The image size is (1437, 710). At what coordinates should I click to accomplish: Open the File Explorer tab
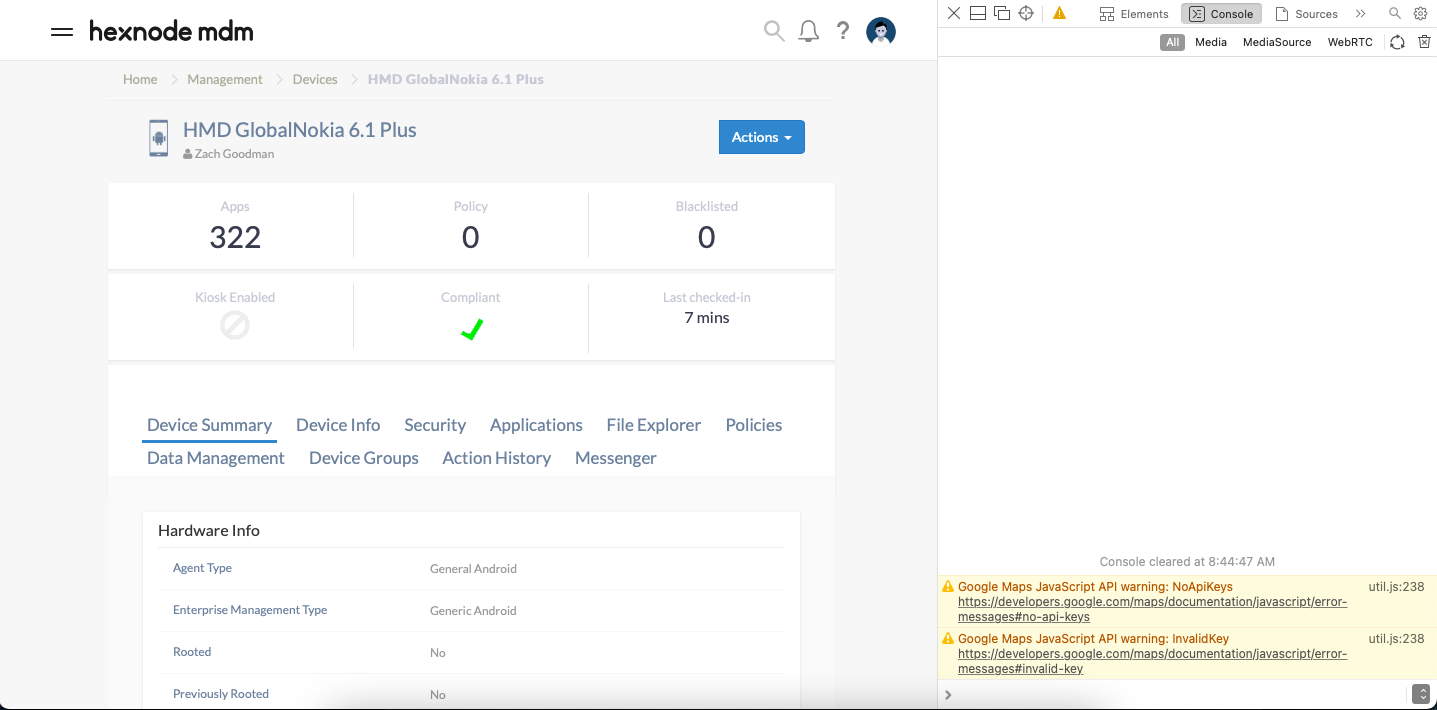pos(654,425)
